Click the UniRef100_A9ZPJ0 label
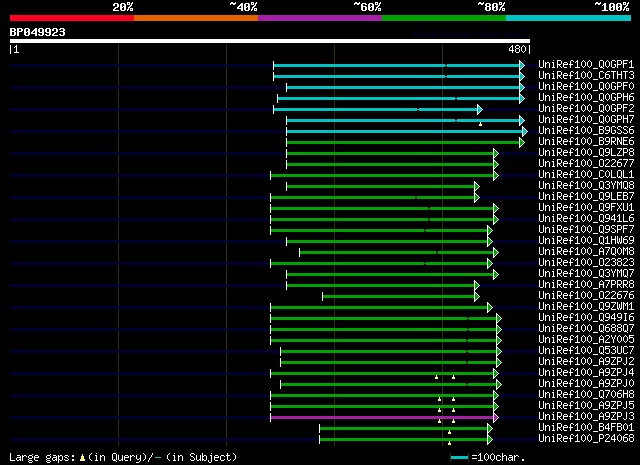The width and height of the screenshot is (640, 465). click(x=586, y=384)
